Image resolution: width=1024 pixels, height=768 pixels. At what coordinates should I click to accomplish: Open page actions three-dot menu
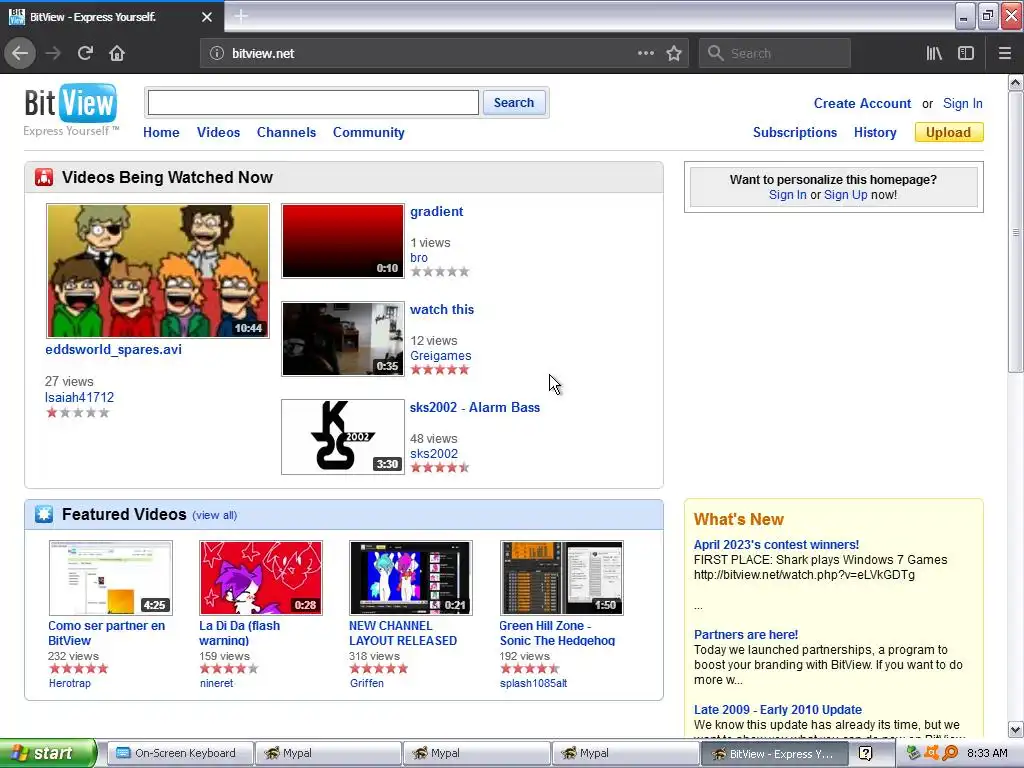point(646,54)
